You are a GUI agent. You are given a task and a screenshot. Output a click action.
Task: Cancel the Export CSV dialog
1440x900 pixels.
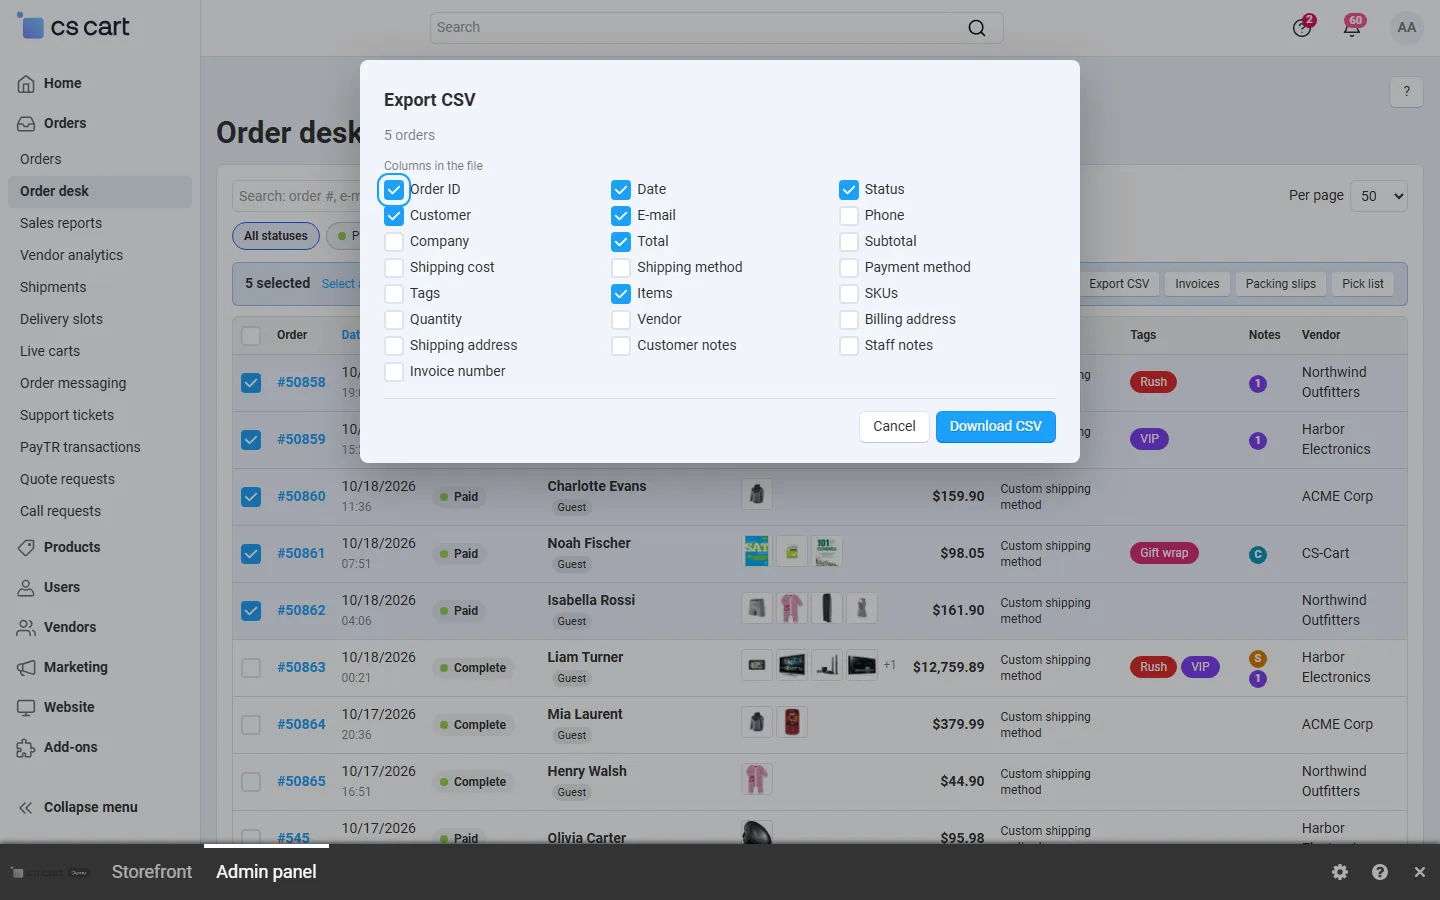[x=894, y=426]
